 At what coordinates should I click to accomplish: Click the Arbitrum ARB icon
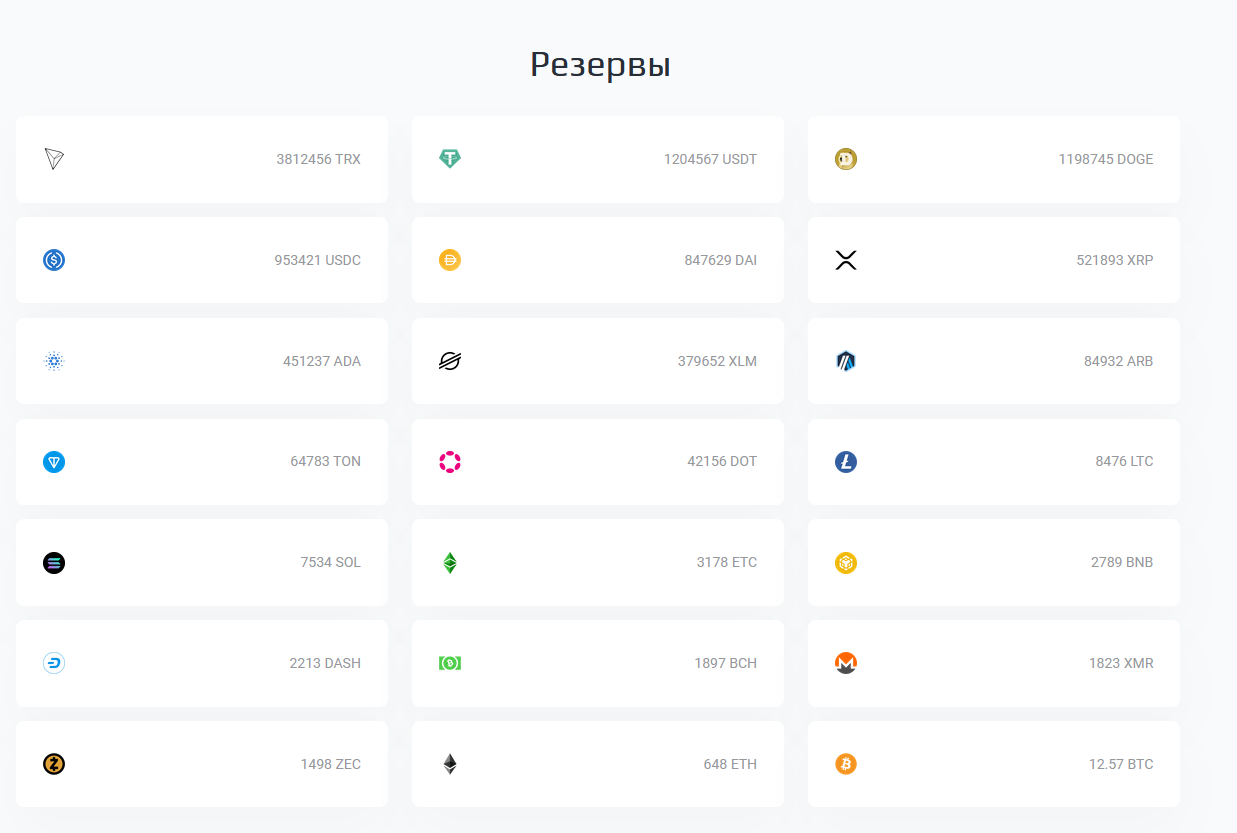coord(846,361)
